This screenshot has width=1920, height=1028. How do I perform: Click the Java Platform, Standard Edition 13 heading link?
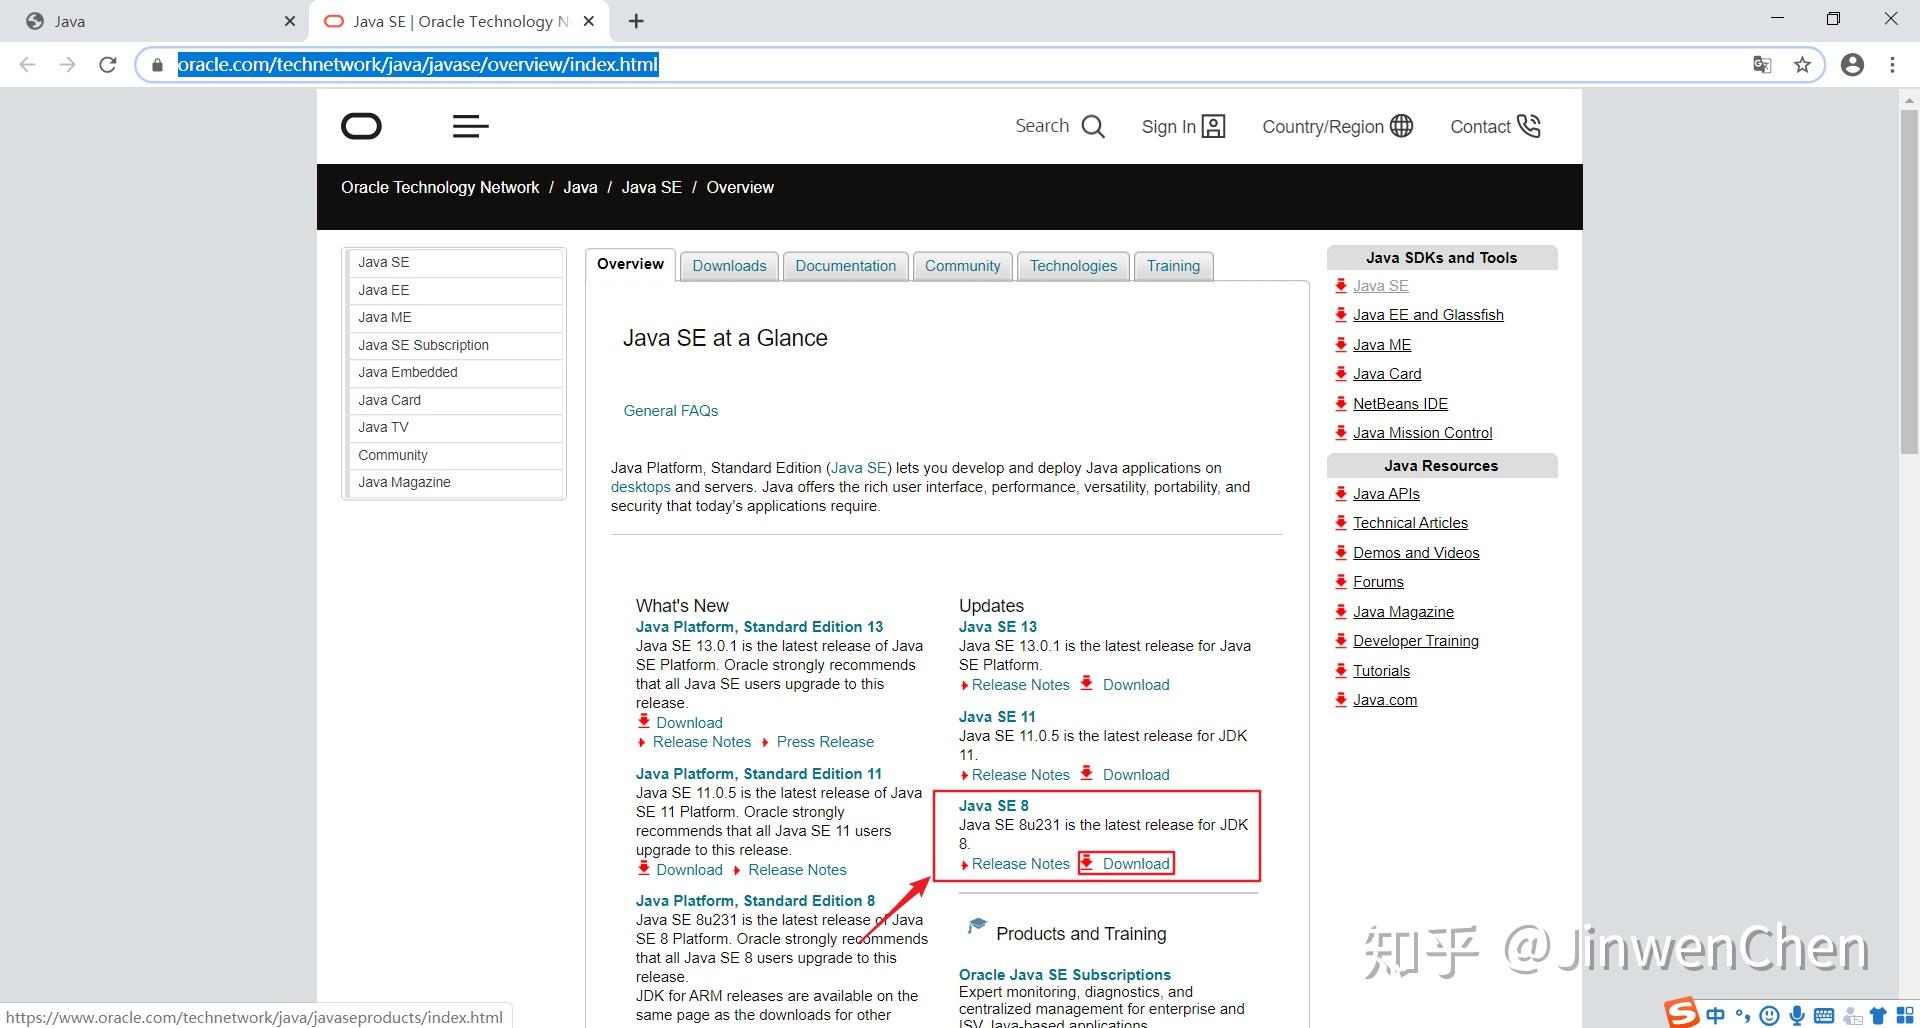759,627
